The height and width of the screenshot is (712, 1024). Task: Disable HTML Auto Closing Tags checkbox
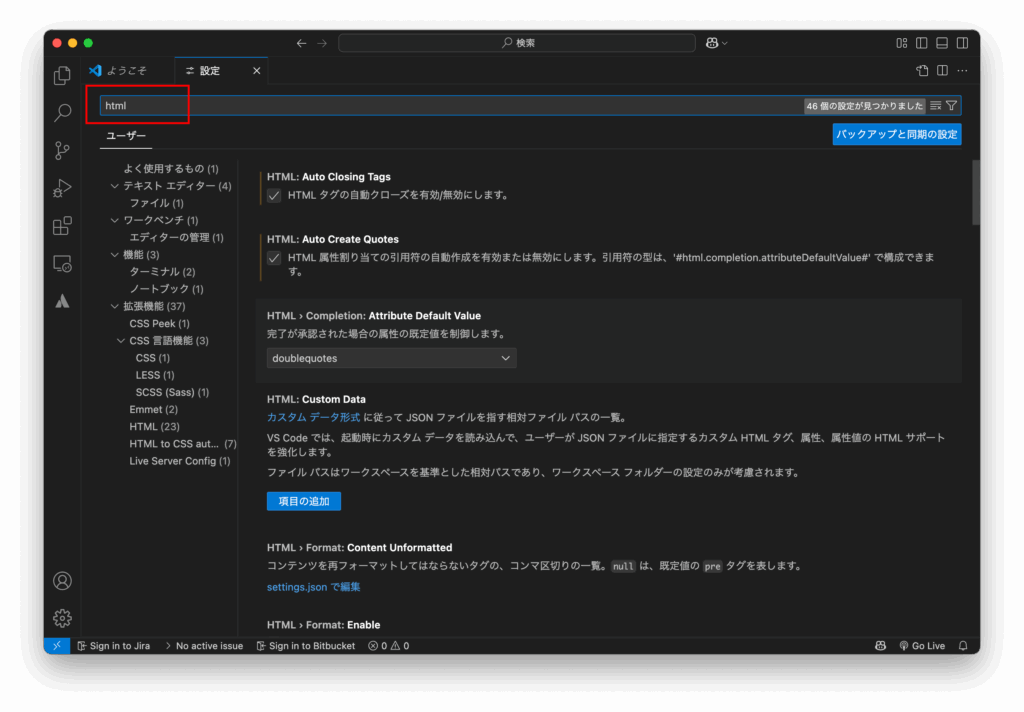(x=274, y=195)
